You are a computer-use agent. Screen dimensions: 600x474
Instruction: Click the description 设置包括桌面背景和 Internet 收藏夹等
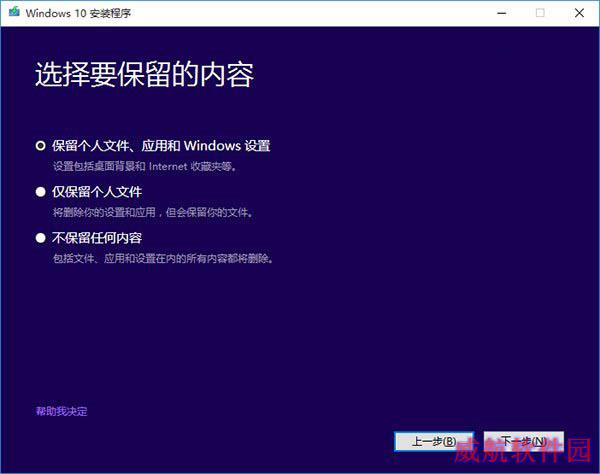pos(145,166)
